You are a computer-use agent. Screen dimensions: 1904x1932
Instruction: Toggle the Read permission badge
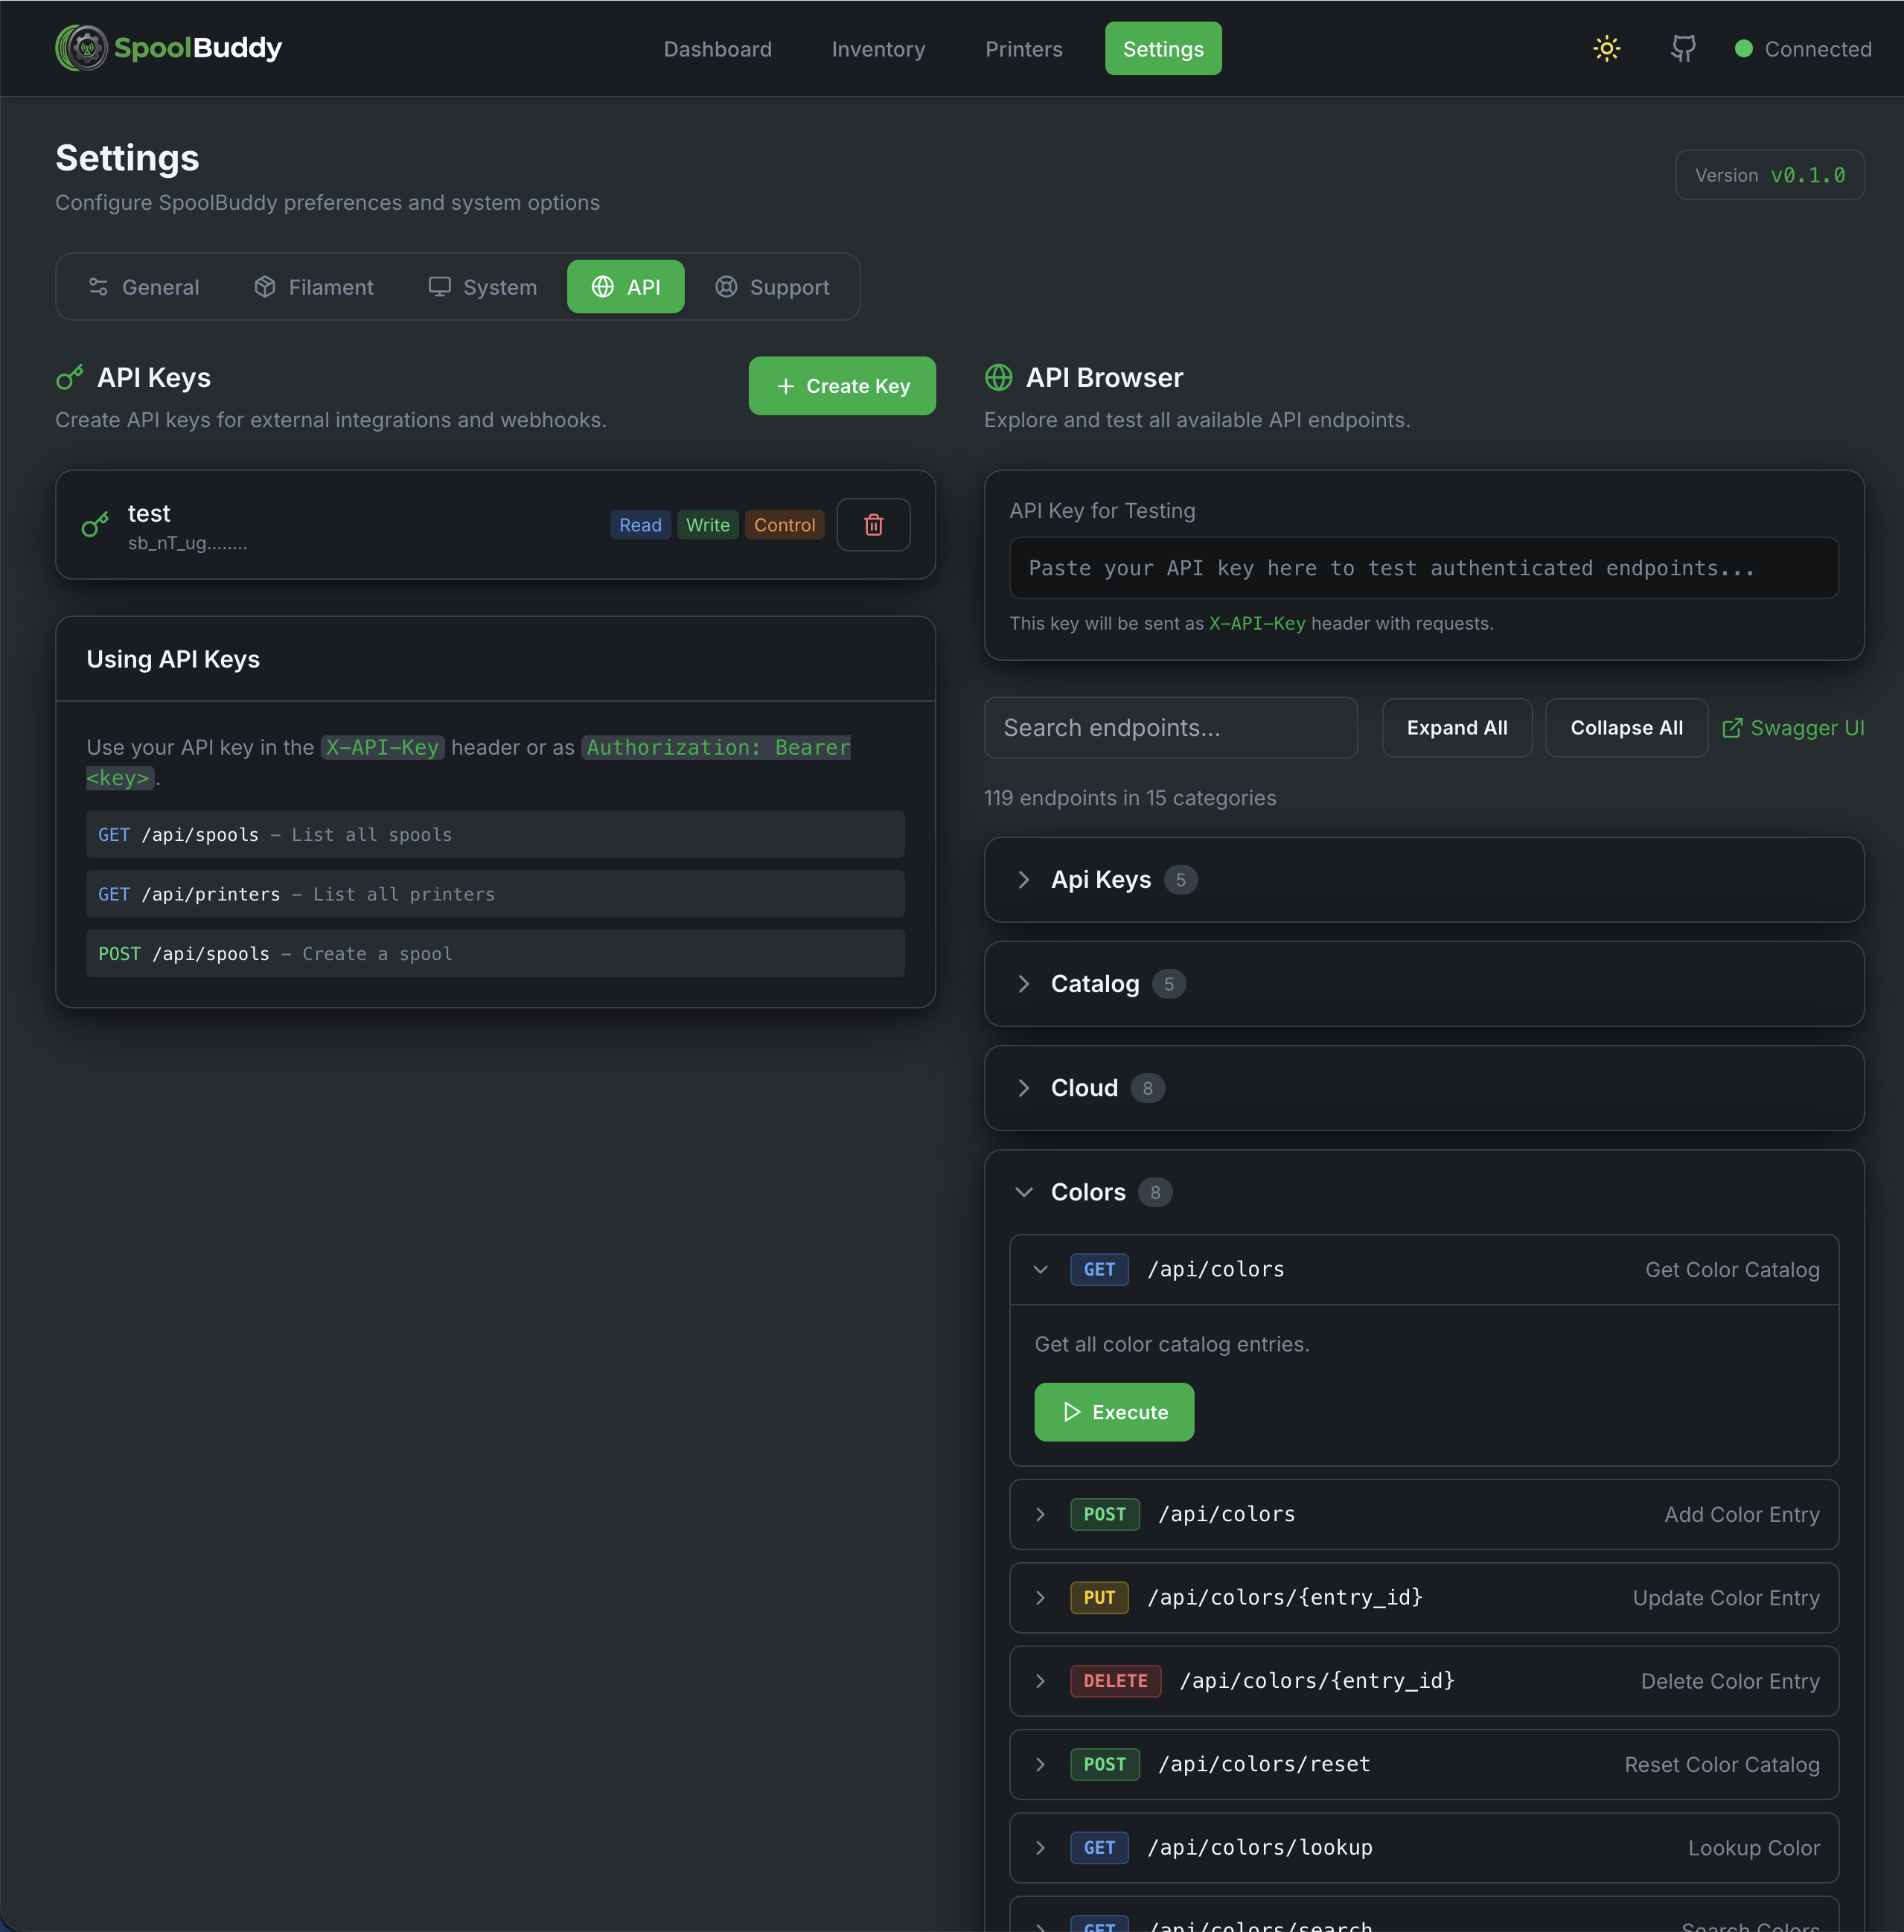(640, 524)
